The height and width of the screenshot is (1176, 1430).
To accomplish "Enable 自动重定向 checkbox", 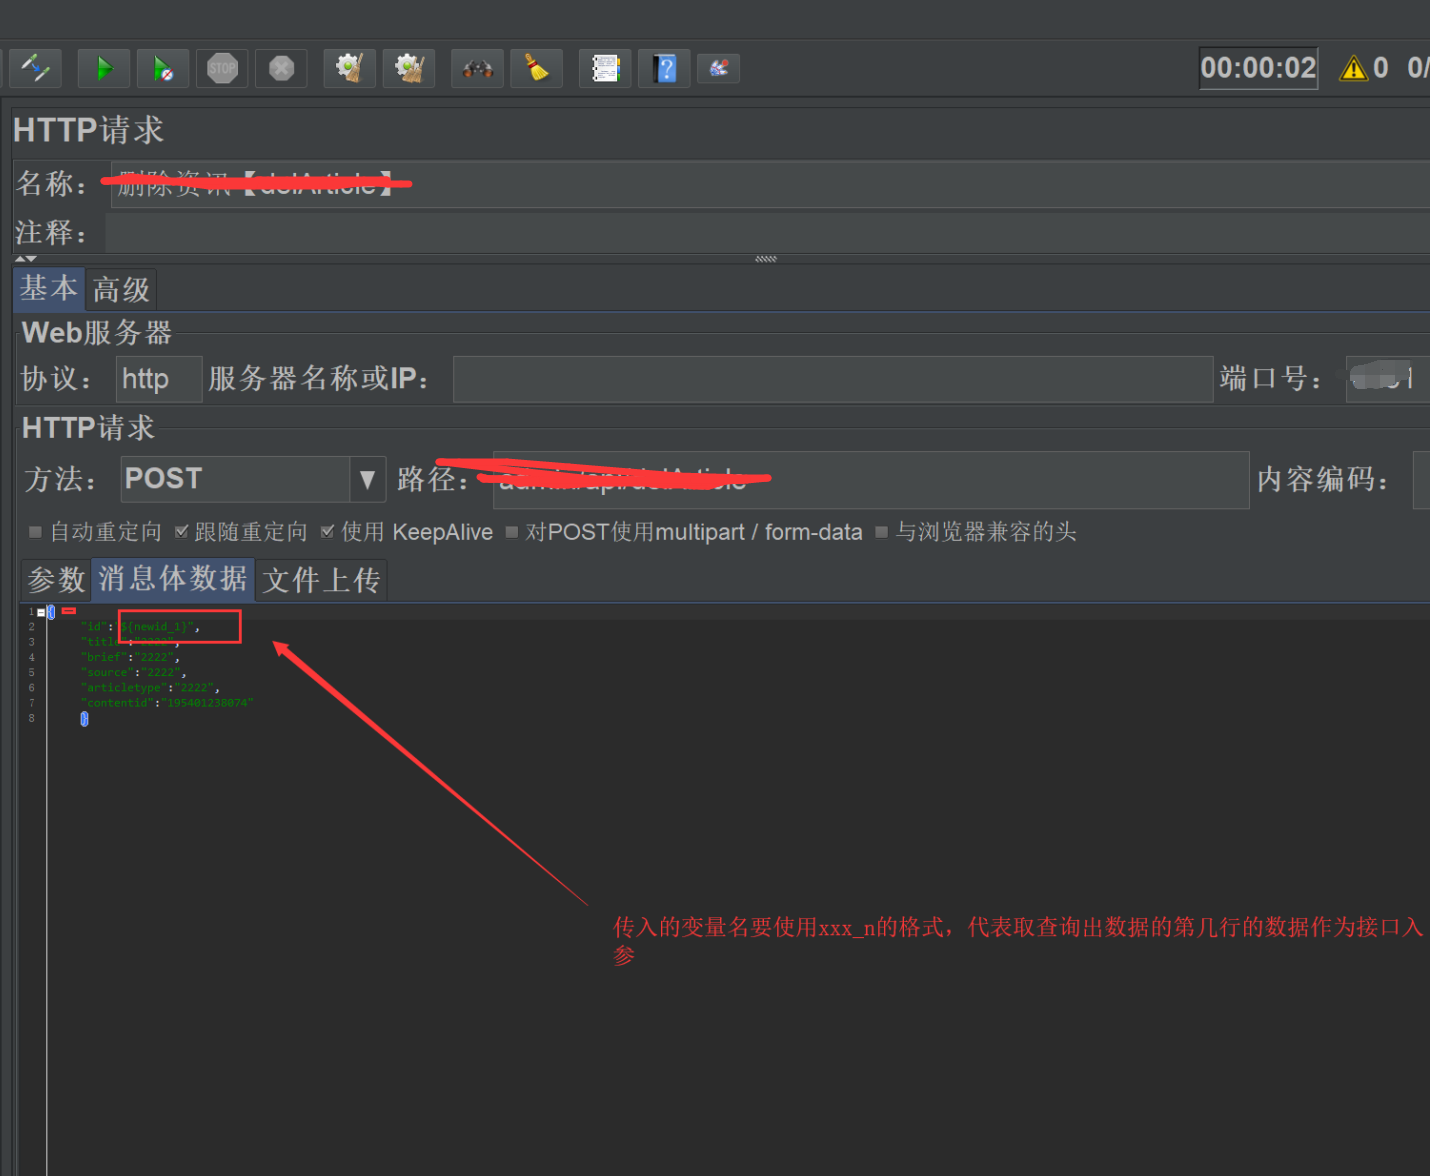I will pos(36,532).
